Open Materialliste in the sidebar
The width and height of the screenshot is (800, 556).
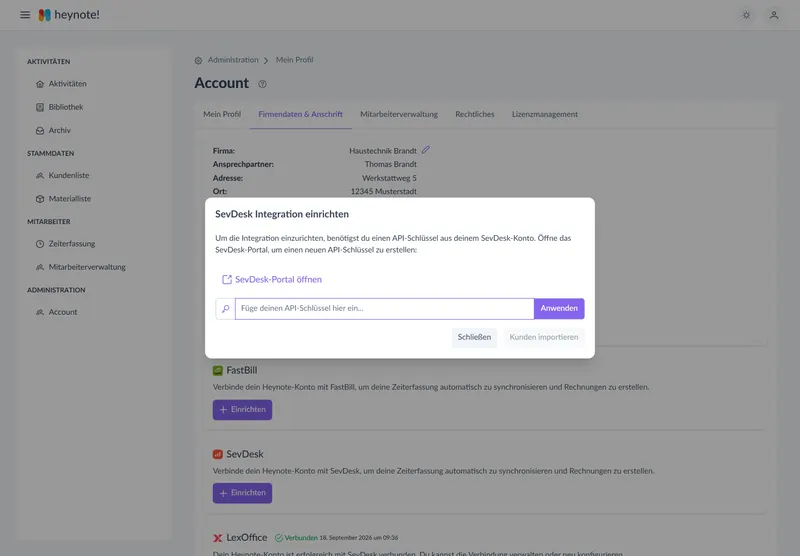click(70, 199)
